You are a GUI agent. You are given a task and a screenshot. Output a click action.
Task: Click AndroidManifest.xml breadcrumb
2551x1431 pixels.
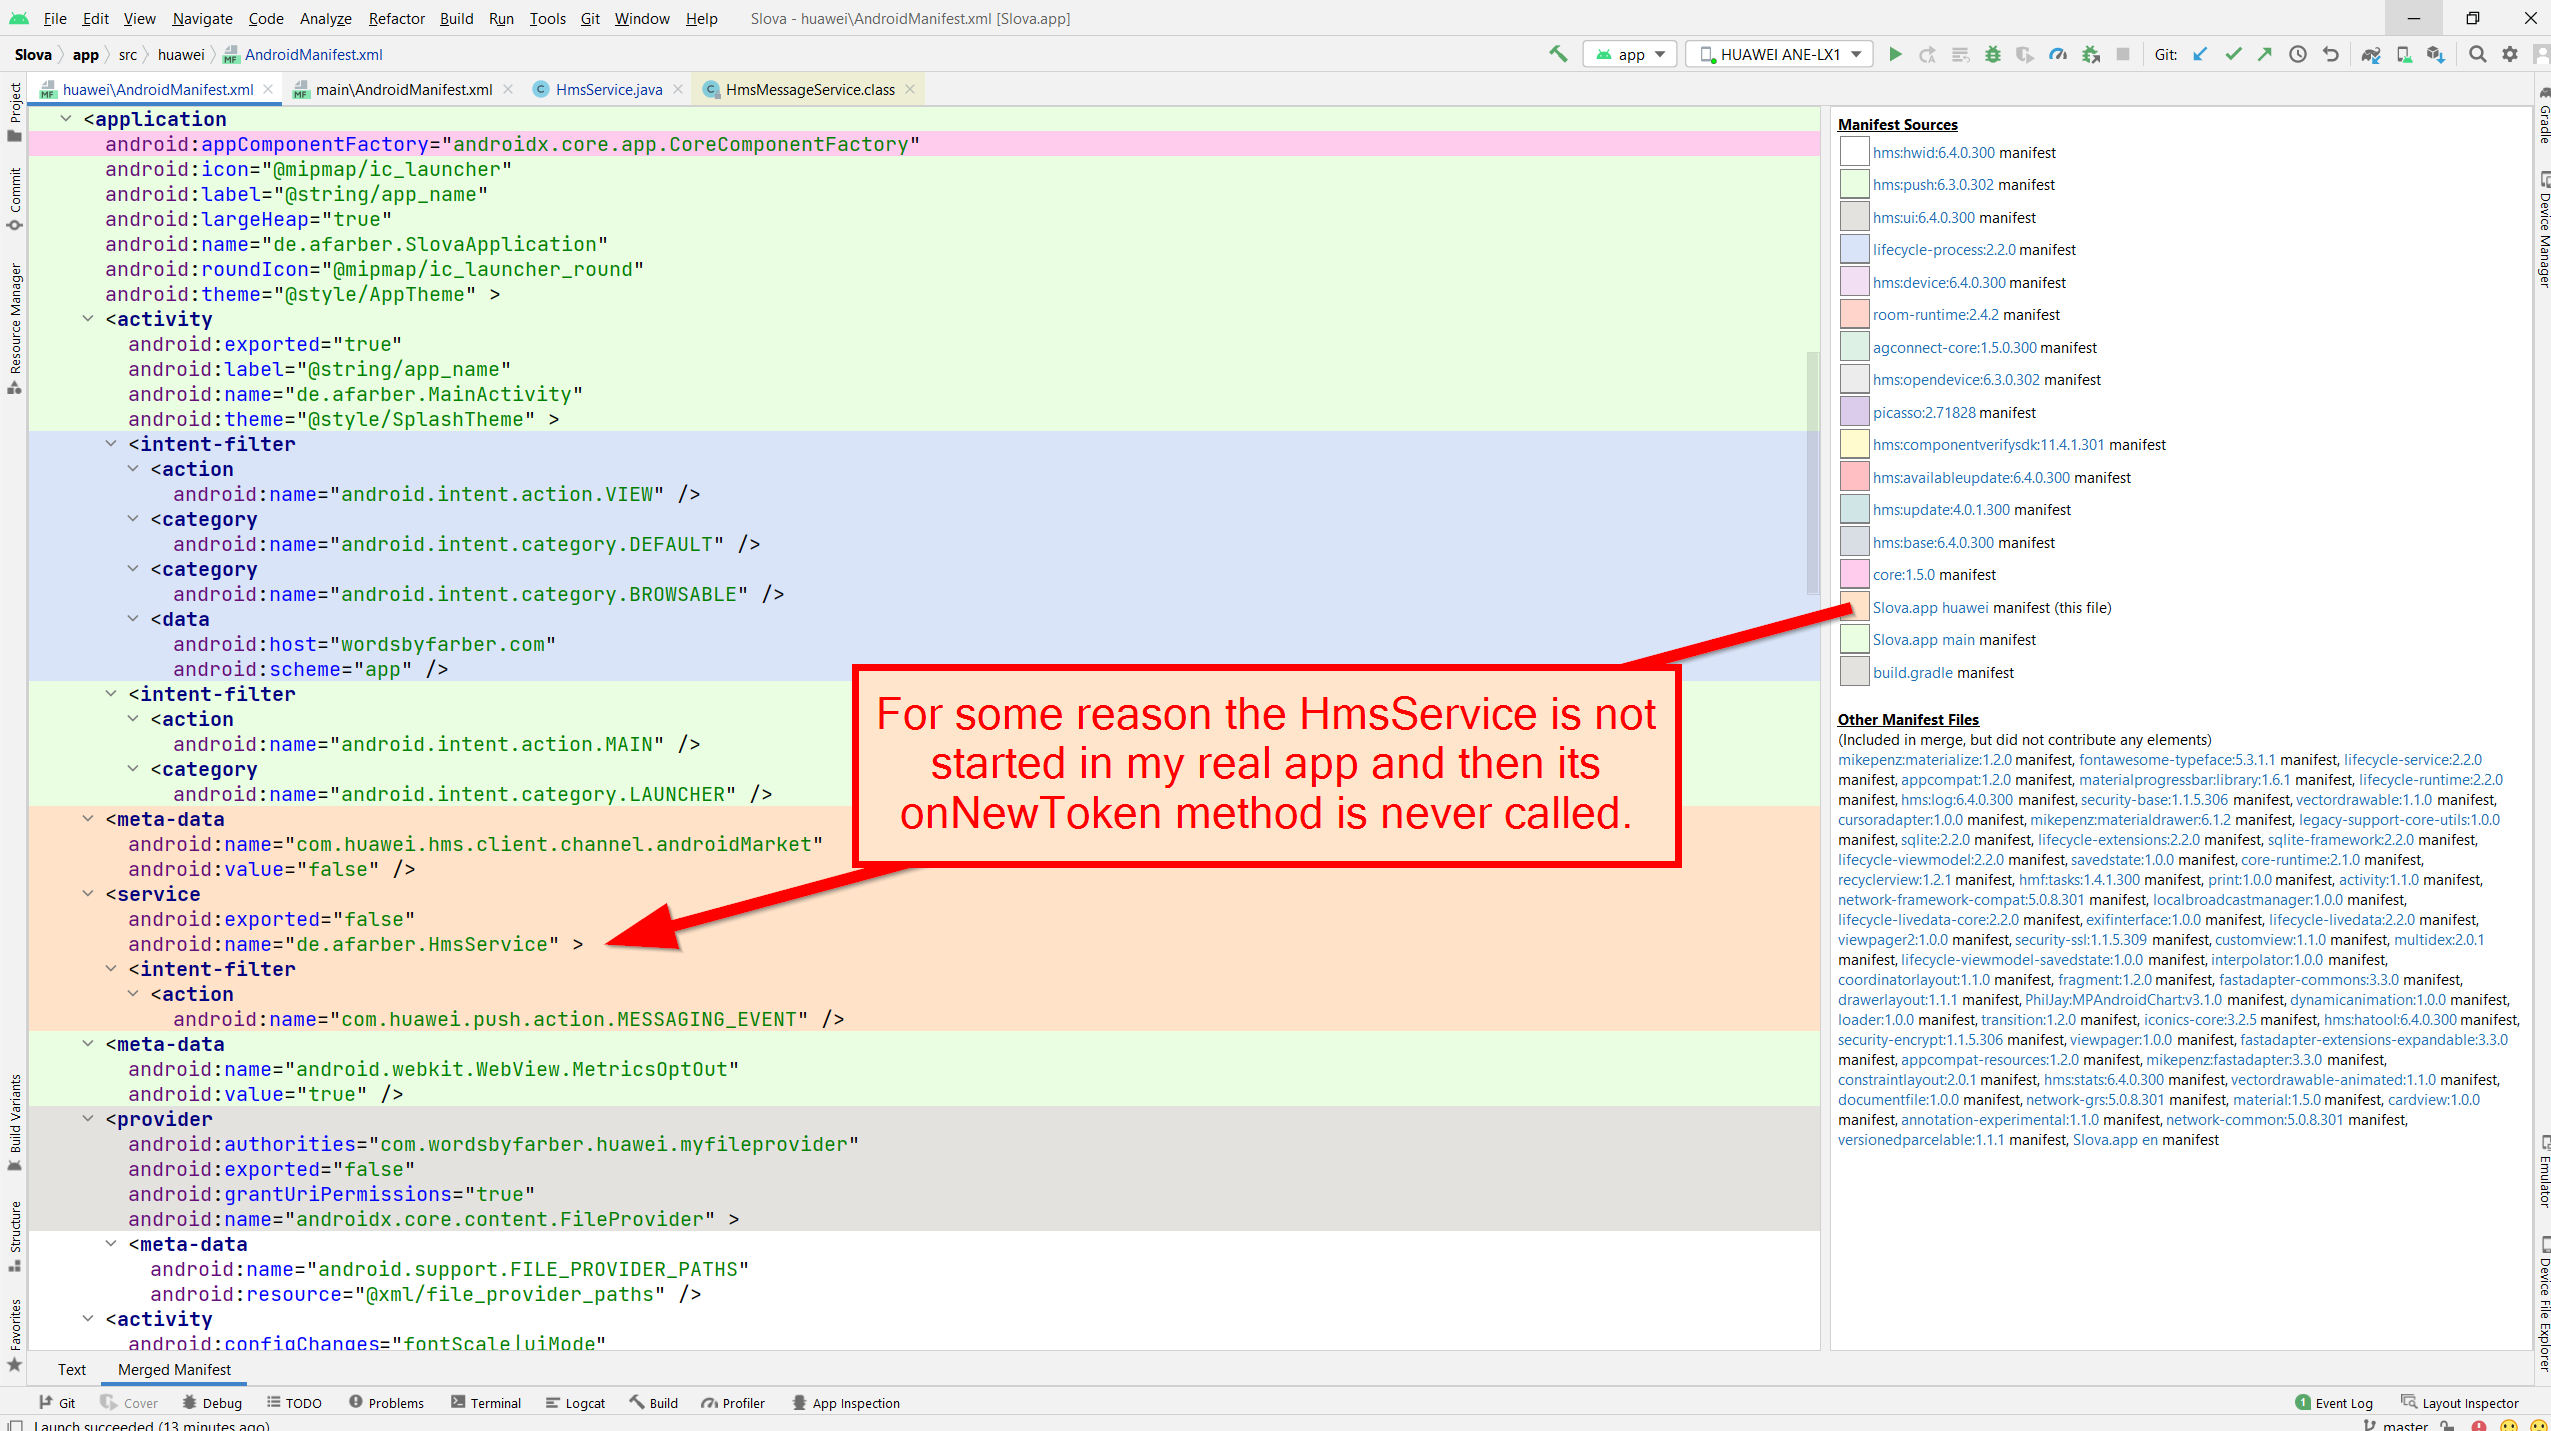pos(303,54)
